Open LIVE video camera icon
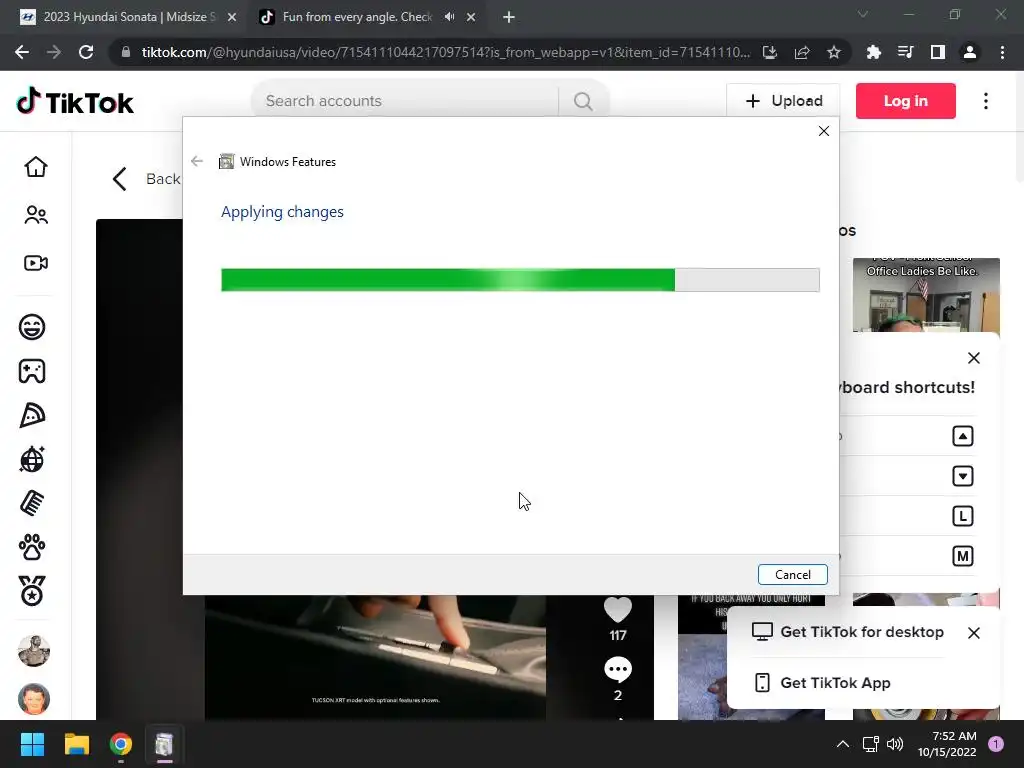 pos(36,263)
